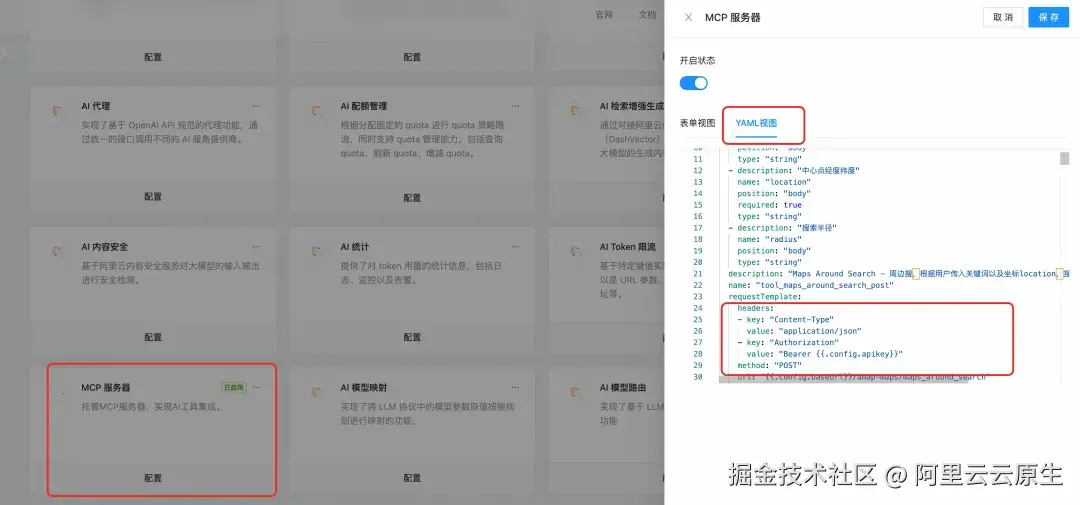
Task: Click the AI 模型路由 card title
Action: pos(623,387)
